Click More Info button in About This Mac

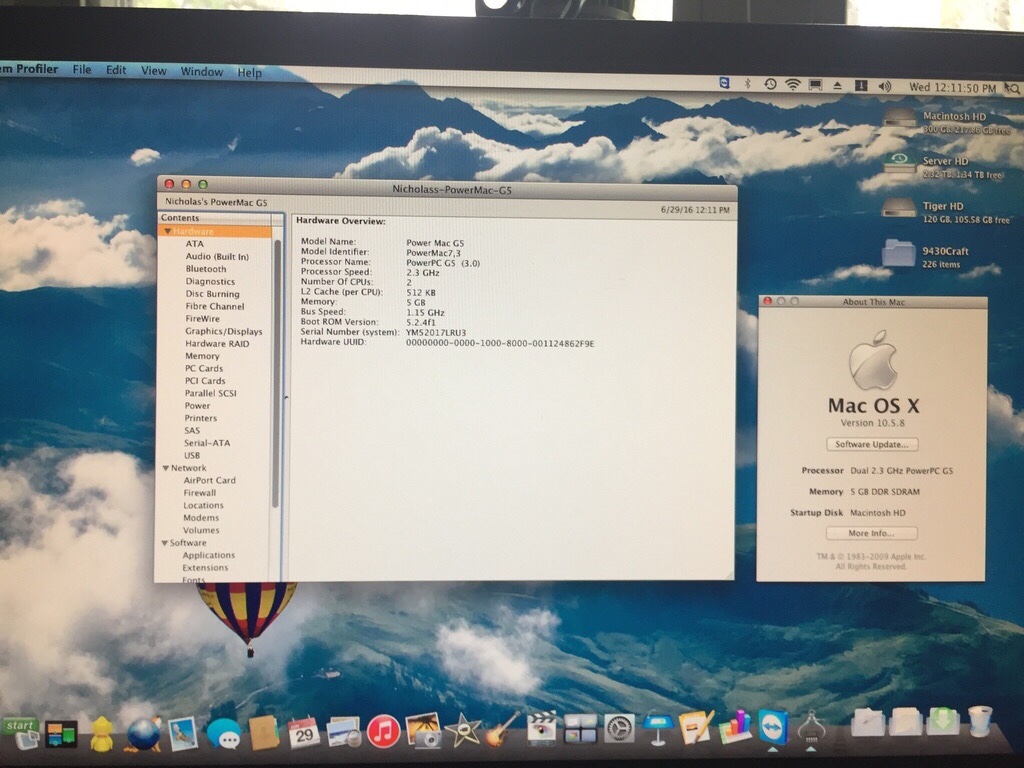point(871,534)
